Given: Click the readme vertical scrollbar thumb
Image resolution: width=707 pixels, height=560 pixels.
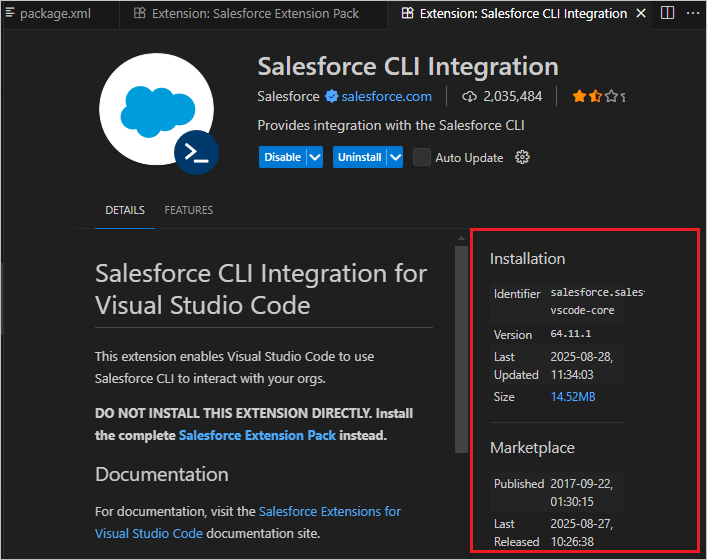Looking at the screenshot, I should point(461,349).
